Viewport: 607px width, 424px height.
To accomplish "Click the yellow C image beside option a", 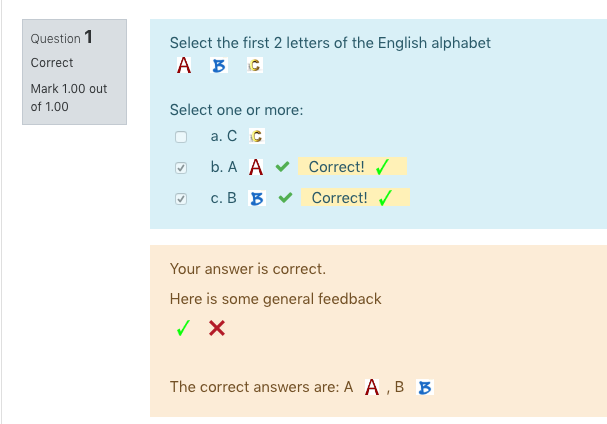I will (257, 136).
